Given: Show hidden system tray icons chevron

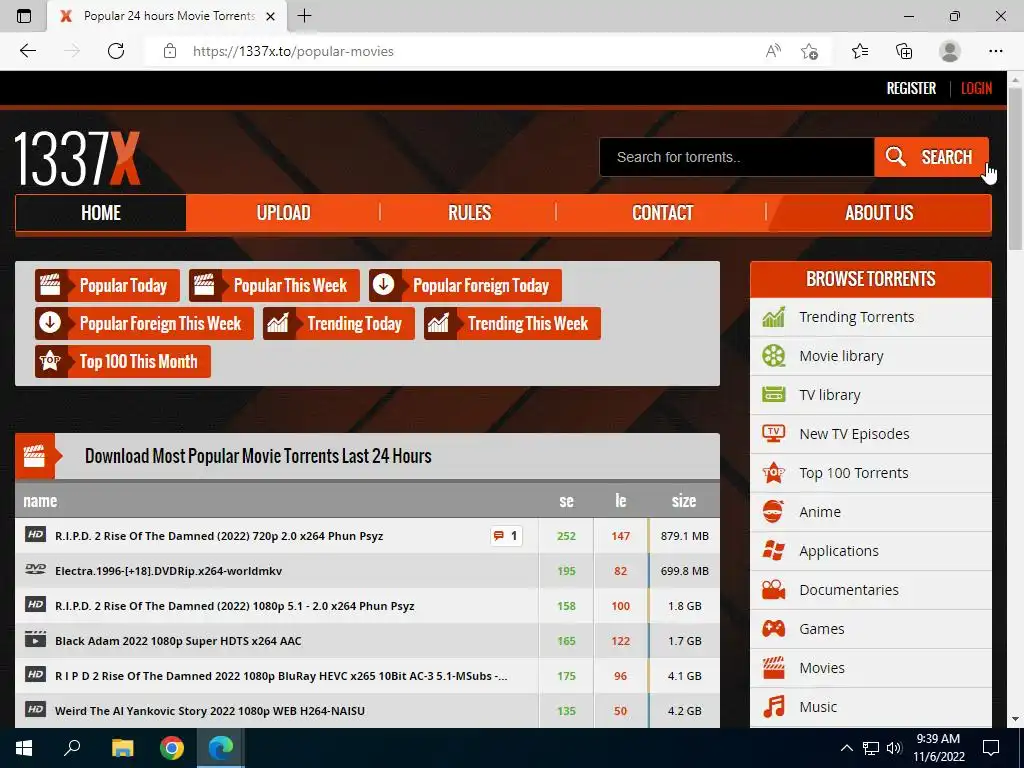Looking at the screenshot, I should [846, 748].
